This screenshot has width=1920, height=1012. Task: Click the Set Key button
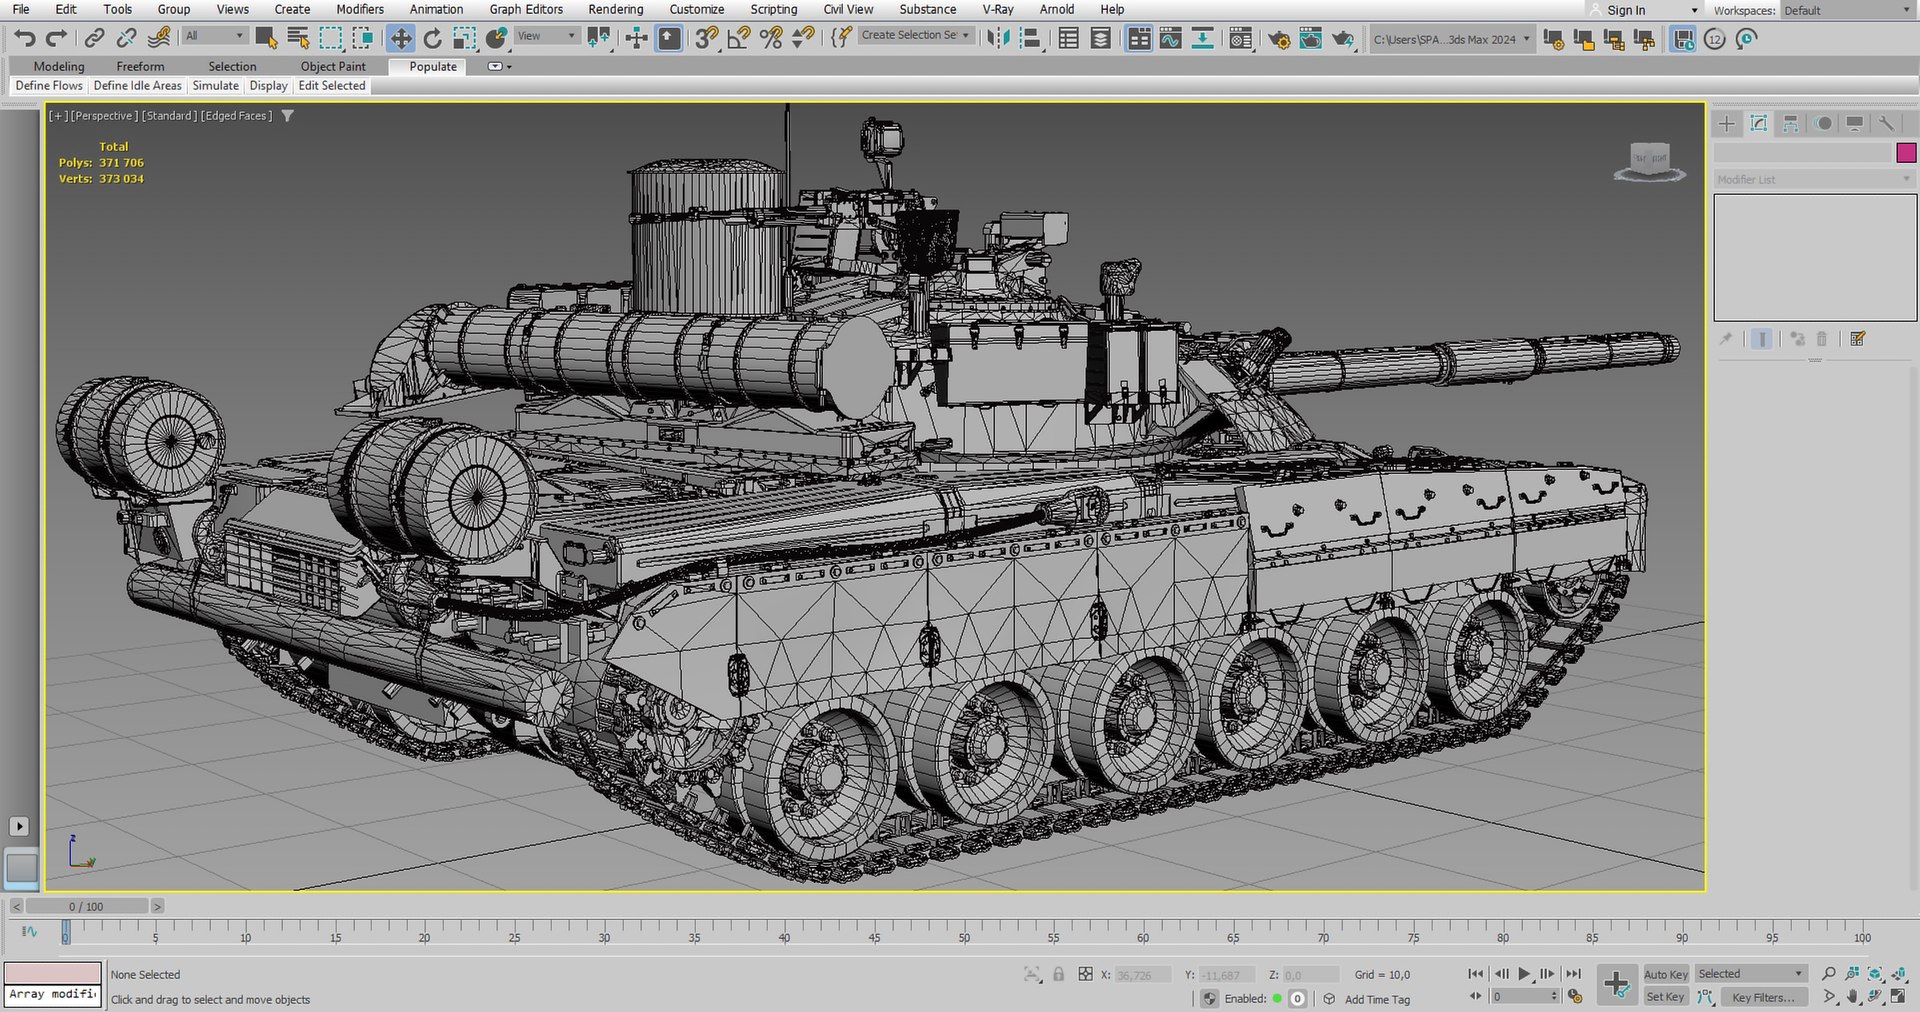click(1665, 997)
